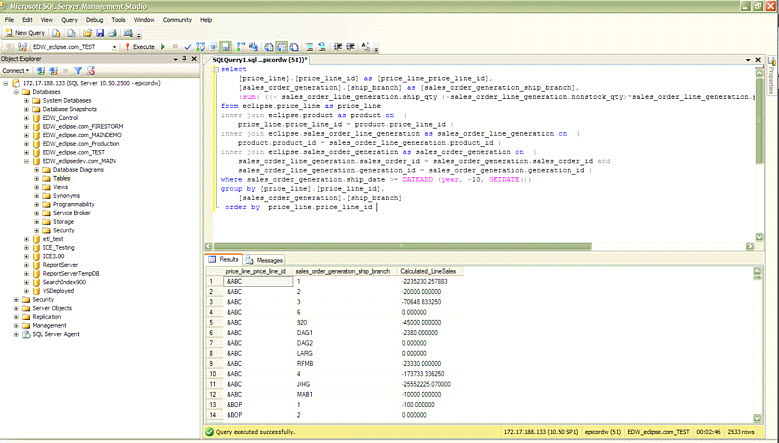Comment out the selected lines icon
Image resolution: width=779 pixels, height=443 pixels.
click(x=310, y=47)
